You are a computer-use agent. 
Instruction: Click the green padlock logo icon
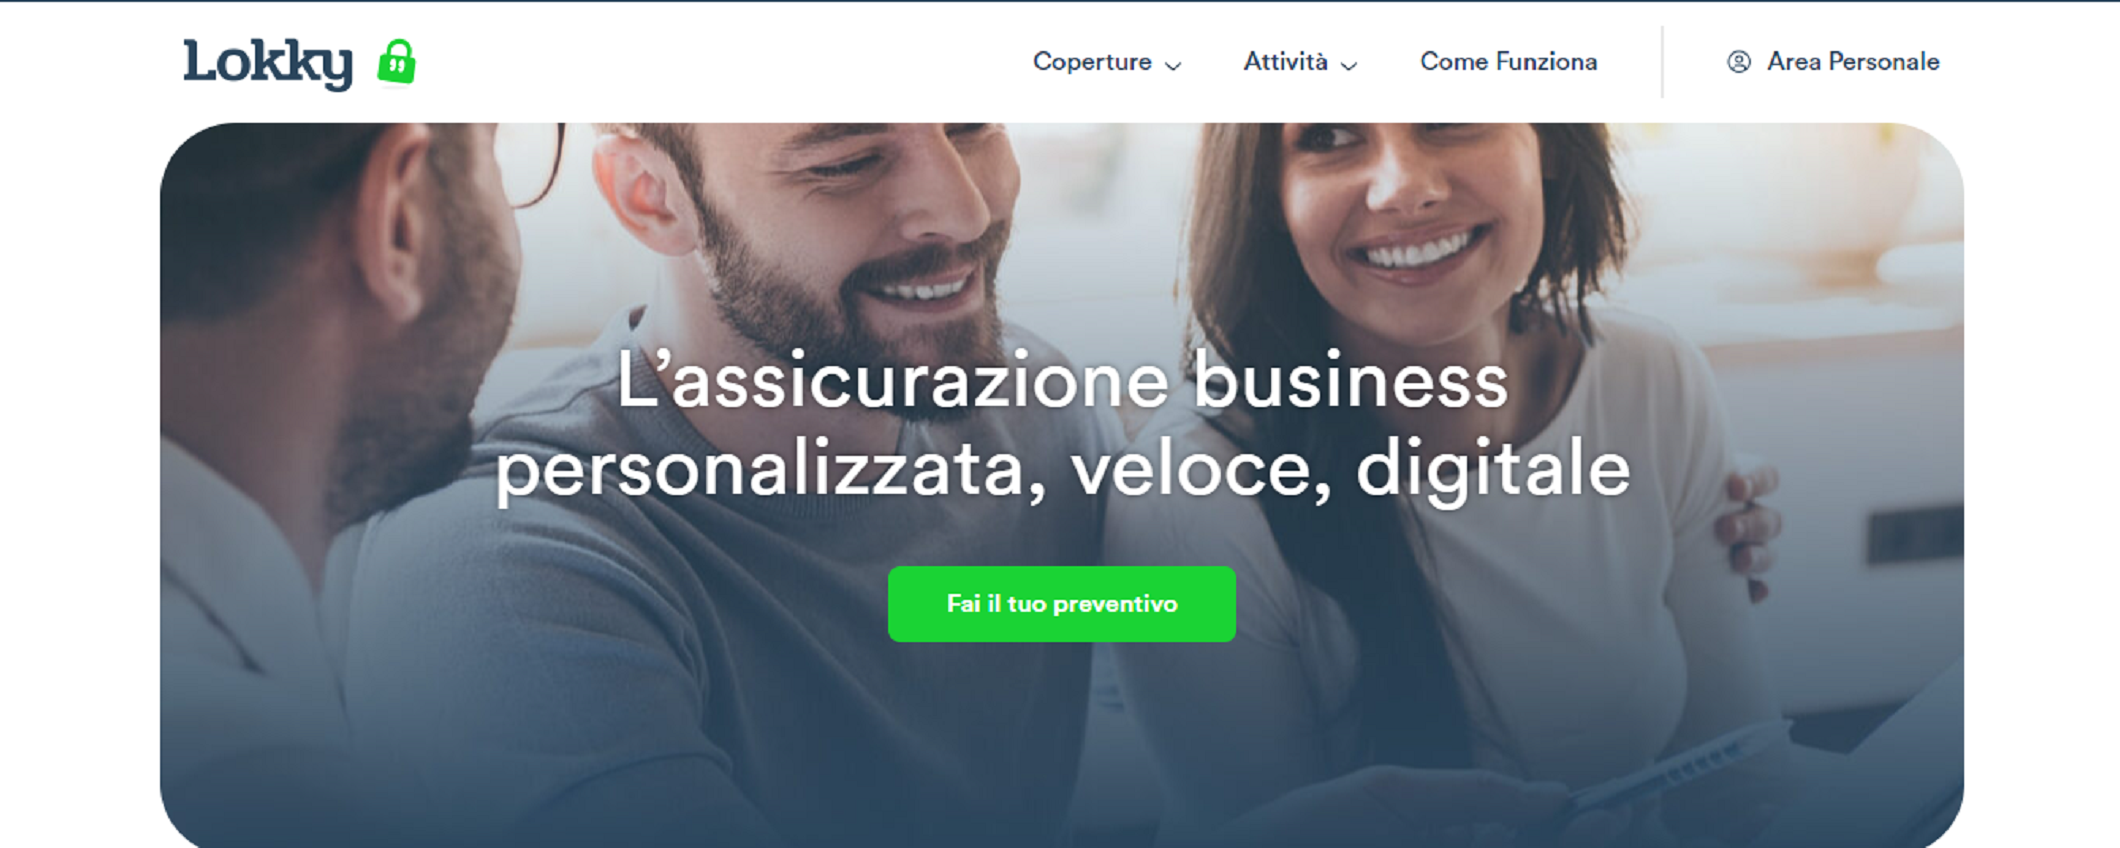(396, 62)
